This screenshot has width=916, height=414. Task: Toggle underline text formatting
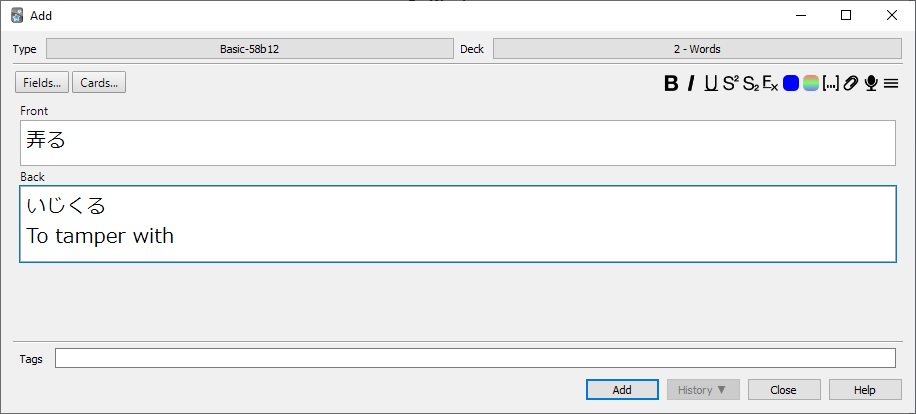711,84
